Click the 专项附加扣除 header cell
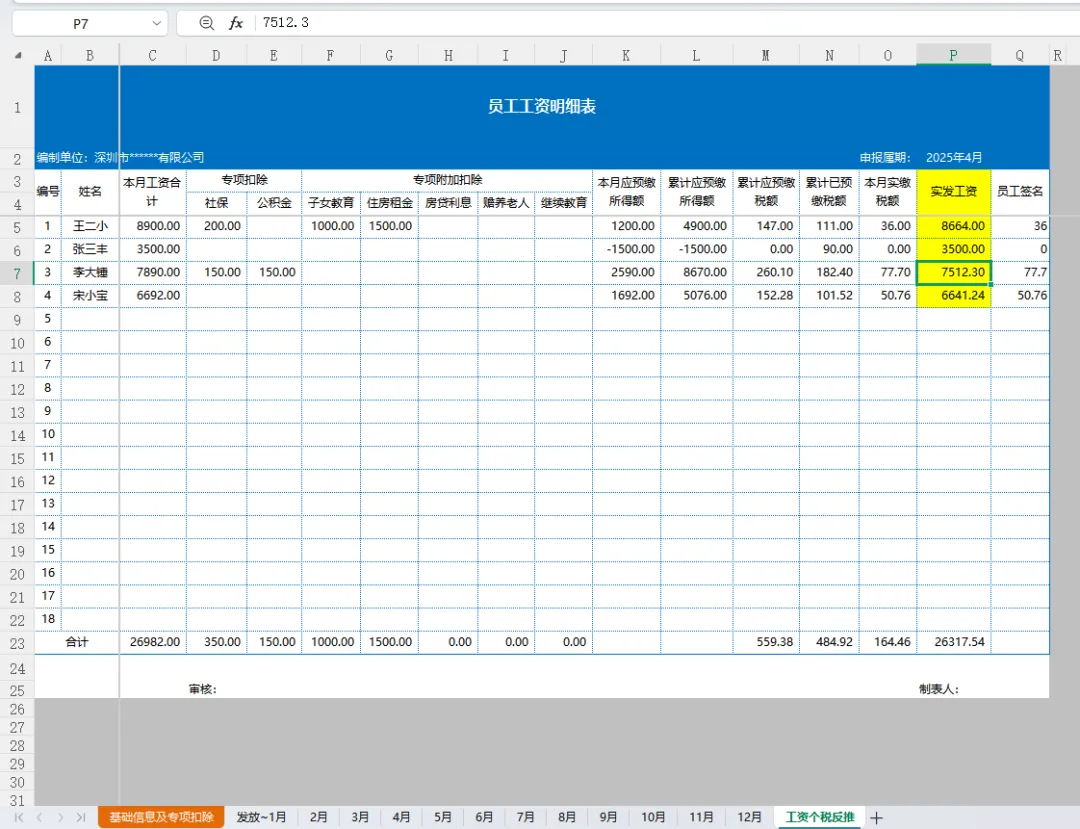The image size is (1080, 829). [447, 180]
